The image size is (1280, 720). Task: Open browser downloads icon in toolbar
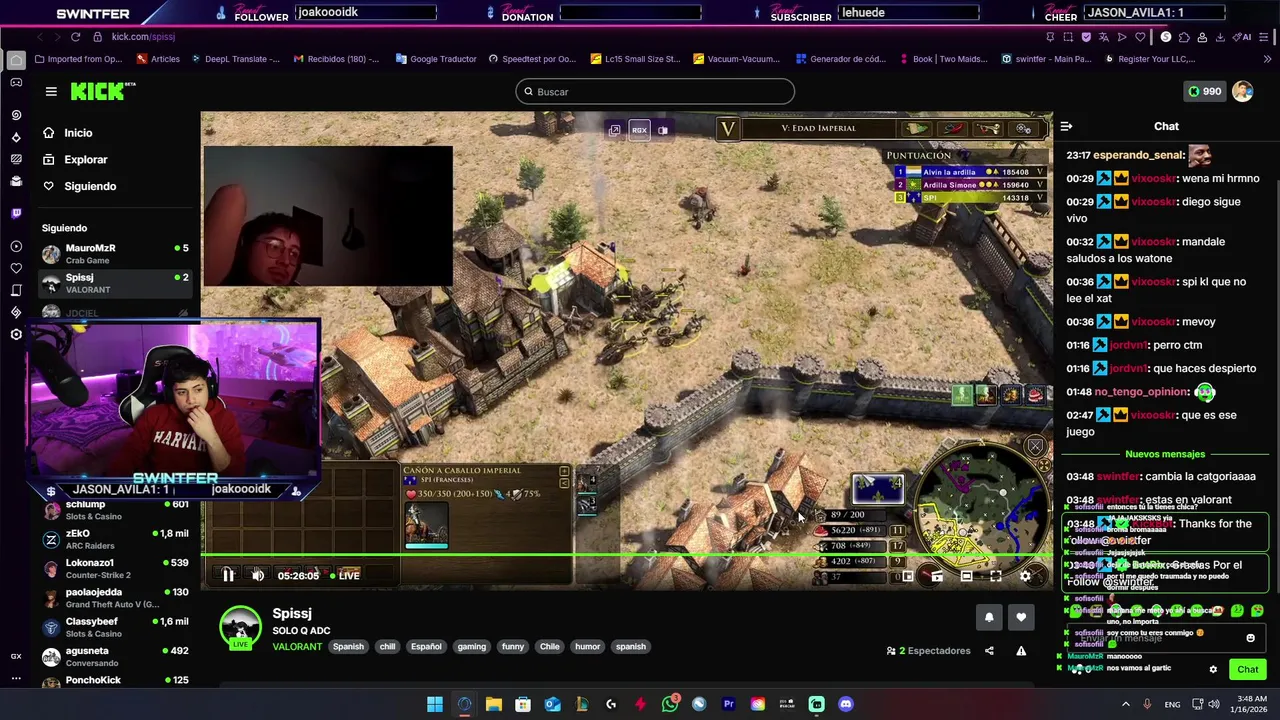(x=1220, y=37)
